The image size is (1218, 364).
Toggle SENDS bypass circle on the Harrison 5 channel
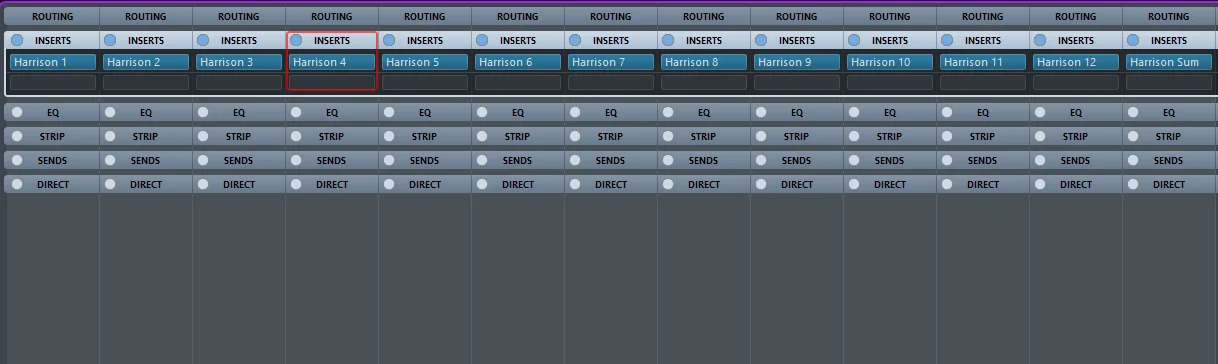[389, 160]
